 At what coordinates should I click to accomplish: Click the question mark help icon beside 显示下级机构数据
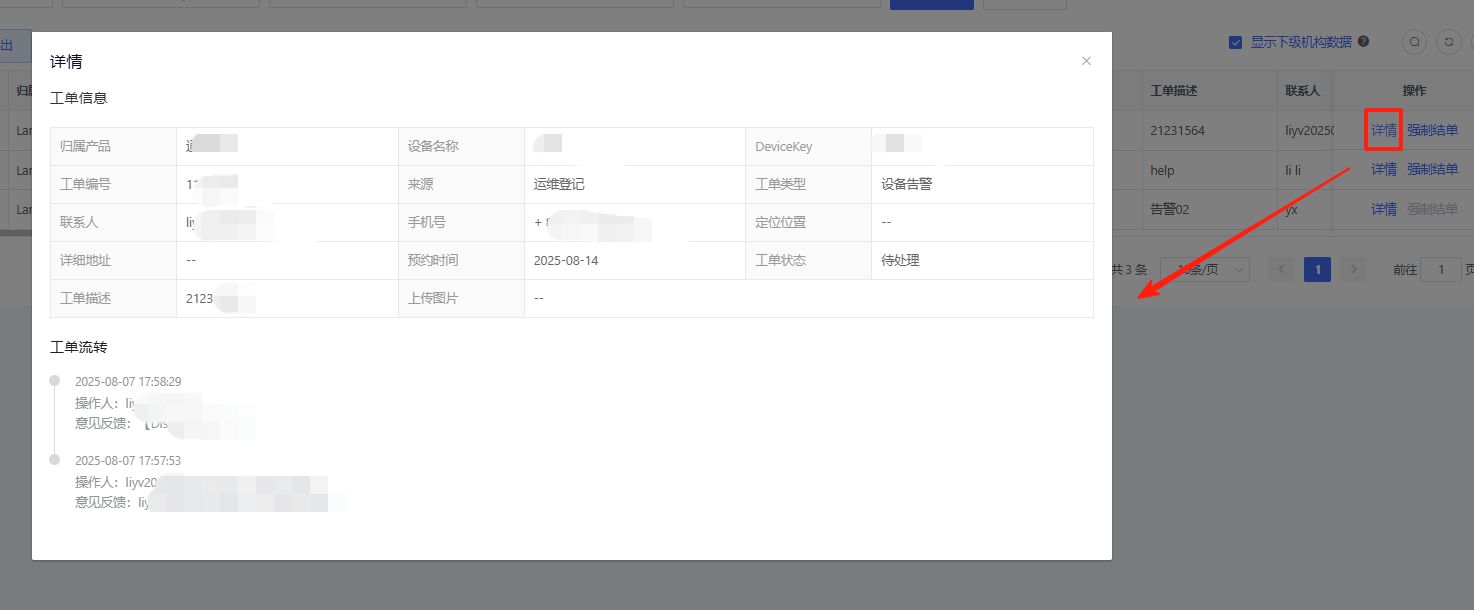click(1364, 42)
